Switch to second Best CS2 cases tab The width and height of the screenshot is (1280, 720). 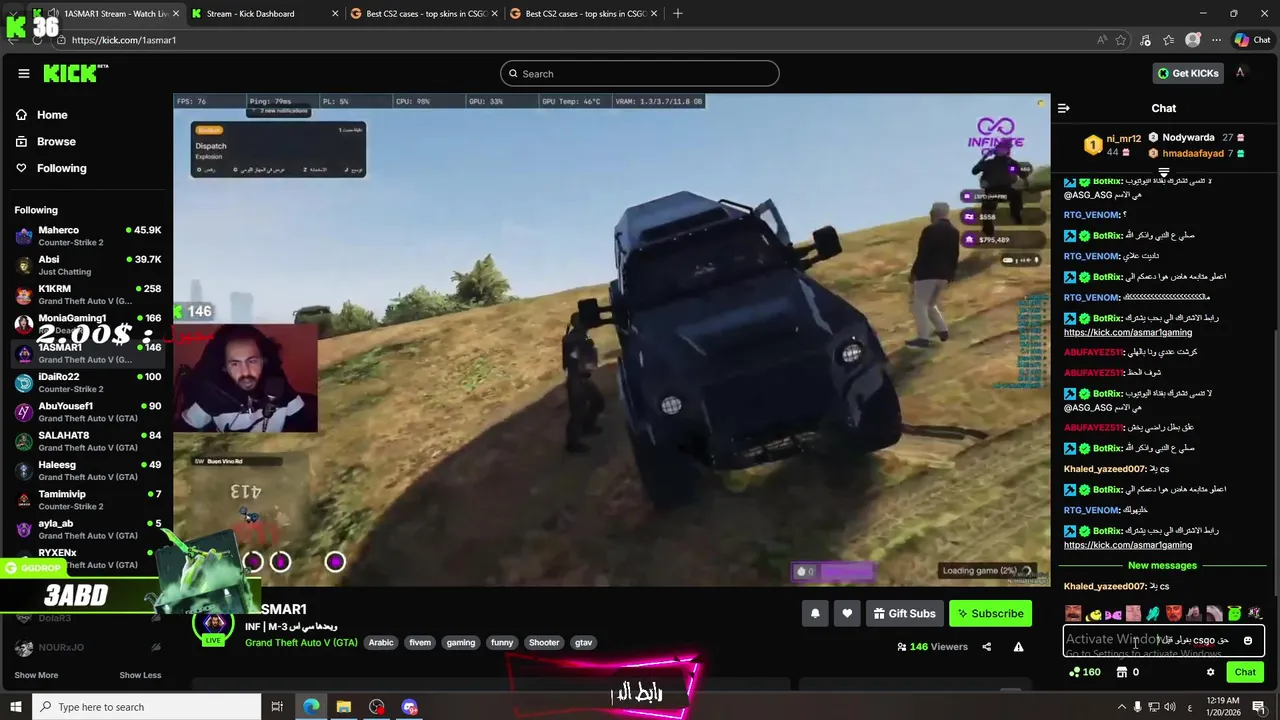tap(585, 14)
